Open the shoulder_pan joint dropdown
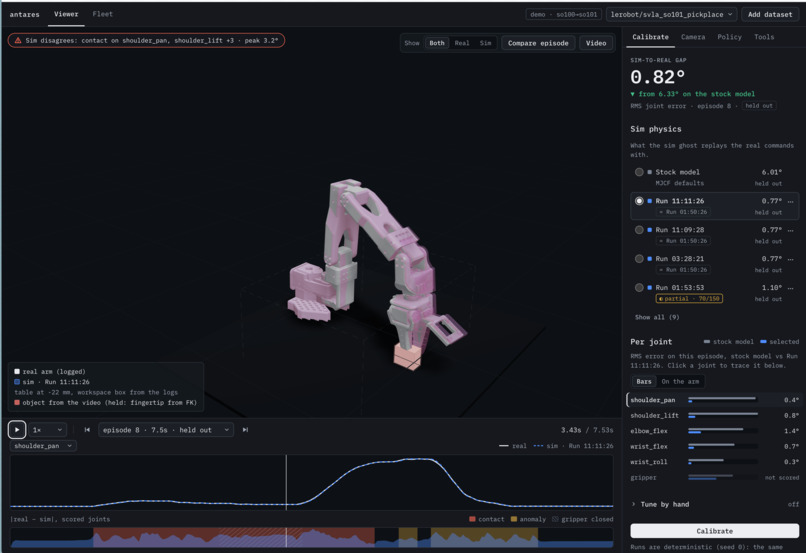The height and width of the screenshot is (553, 806). pyautogui.click(x=43, y=446)
